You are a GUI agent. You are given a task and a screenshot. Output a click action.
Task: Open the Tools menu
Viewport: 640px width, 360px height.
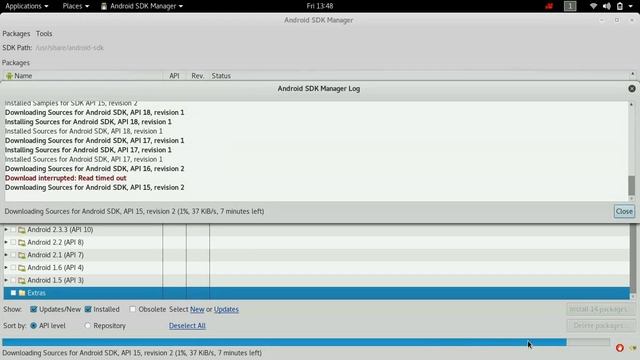44,34
